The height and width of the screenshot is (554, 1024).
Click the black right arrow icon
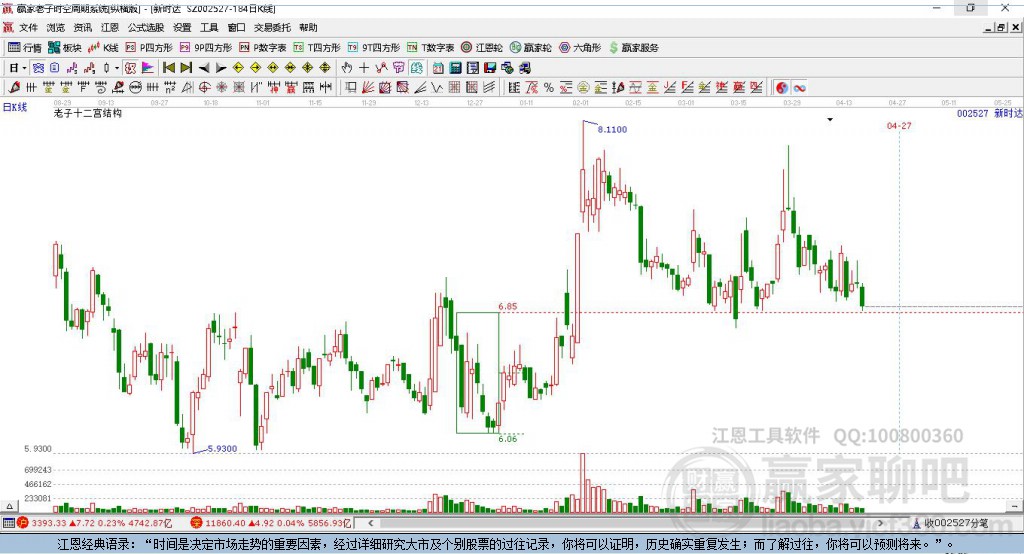(x=221, y=68)
